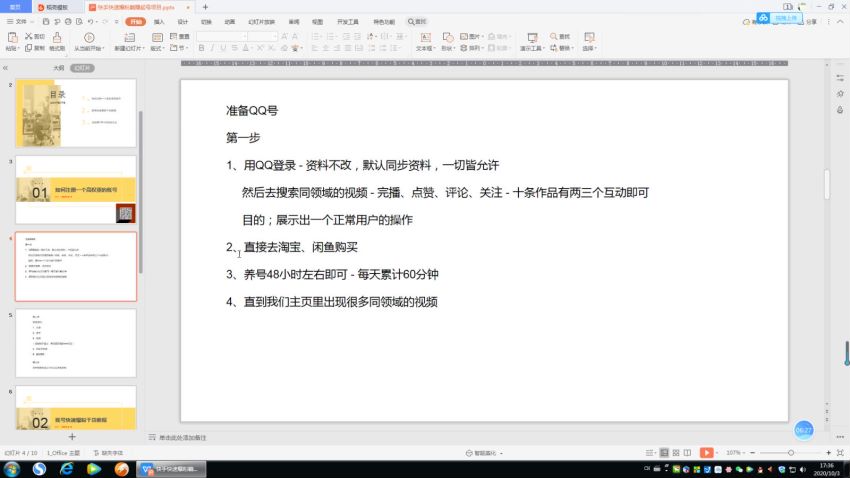This screenshot has width=850, height=478.
Task: Select the Format Painter brush icon
Action: [57, 37]
